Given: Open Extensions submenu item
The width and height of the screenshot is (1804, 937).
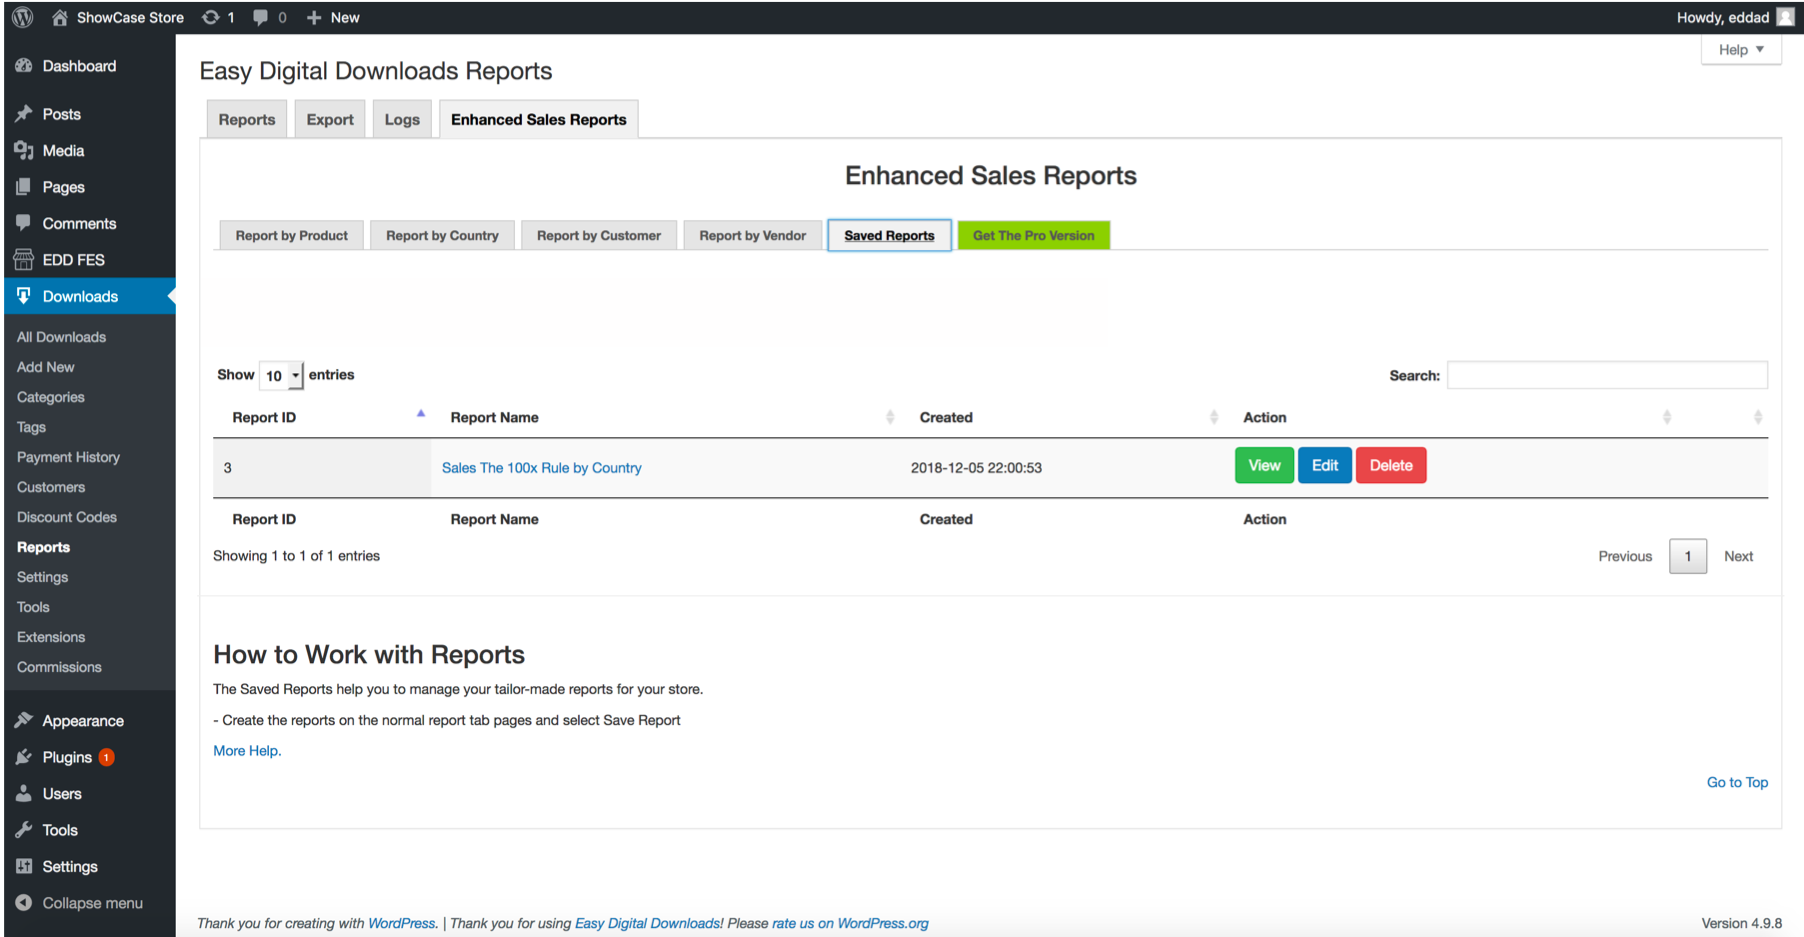Looking at the screenshot, I should click(x=51, y=637).
